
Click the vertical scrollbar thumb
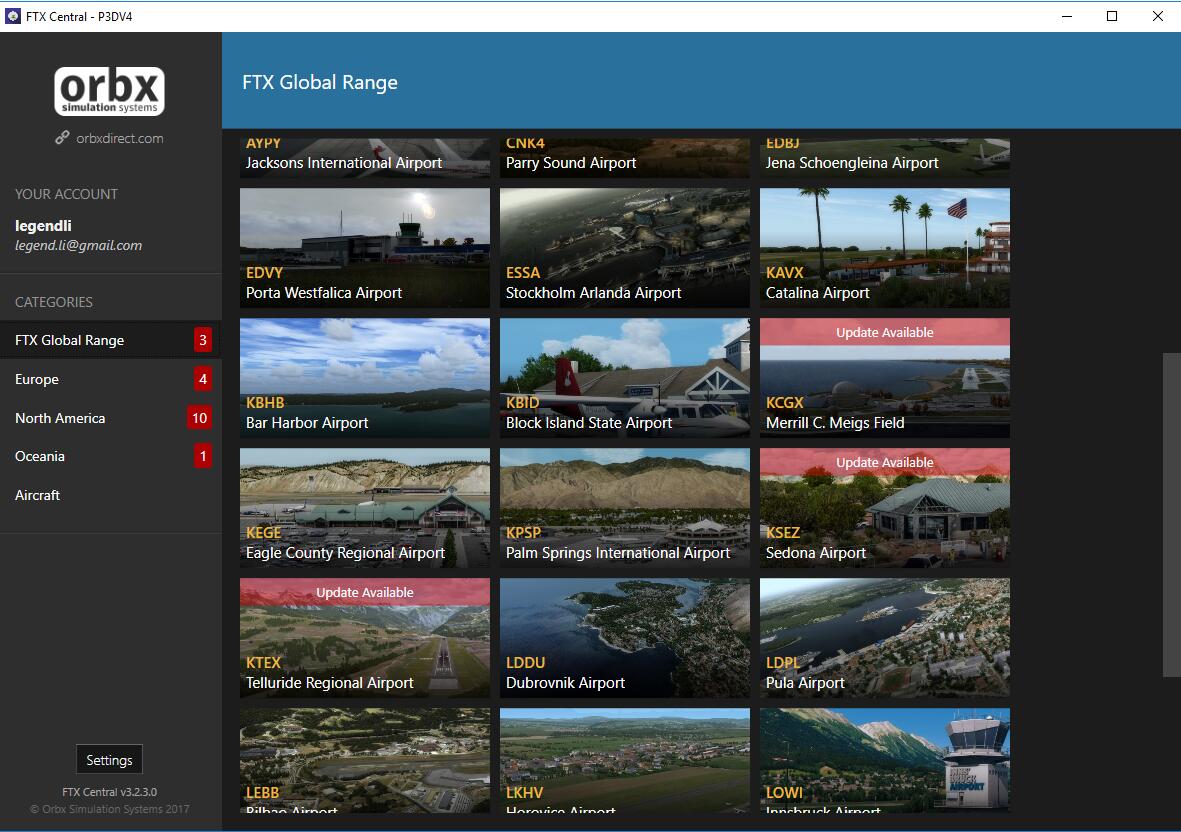tap(1171, 515)
